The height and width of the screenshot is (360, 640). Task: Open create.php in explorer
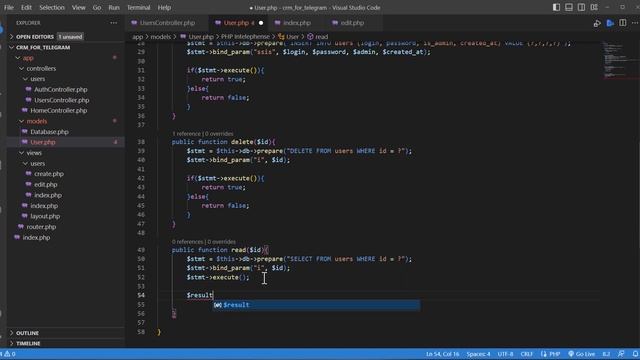click(49, 174)
